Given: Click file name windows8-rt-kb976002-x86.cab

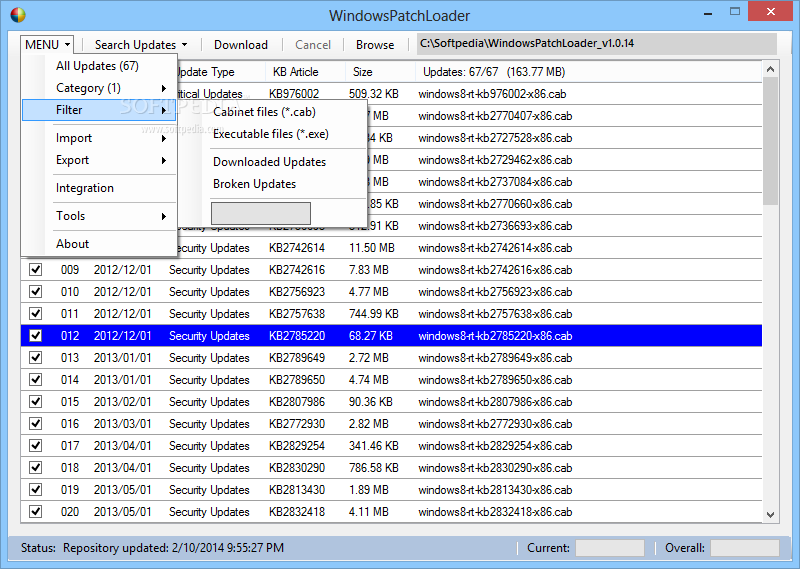Looking at the screenshot, I should (x=492, y=94).
